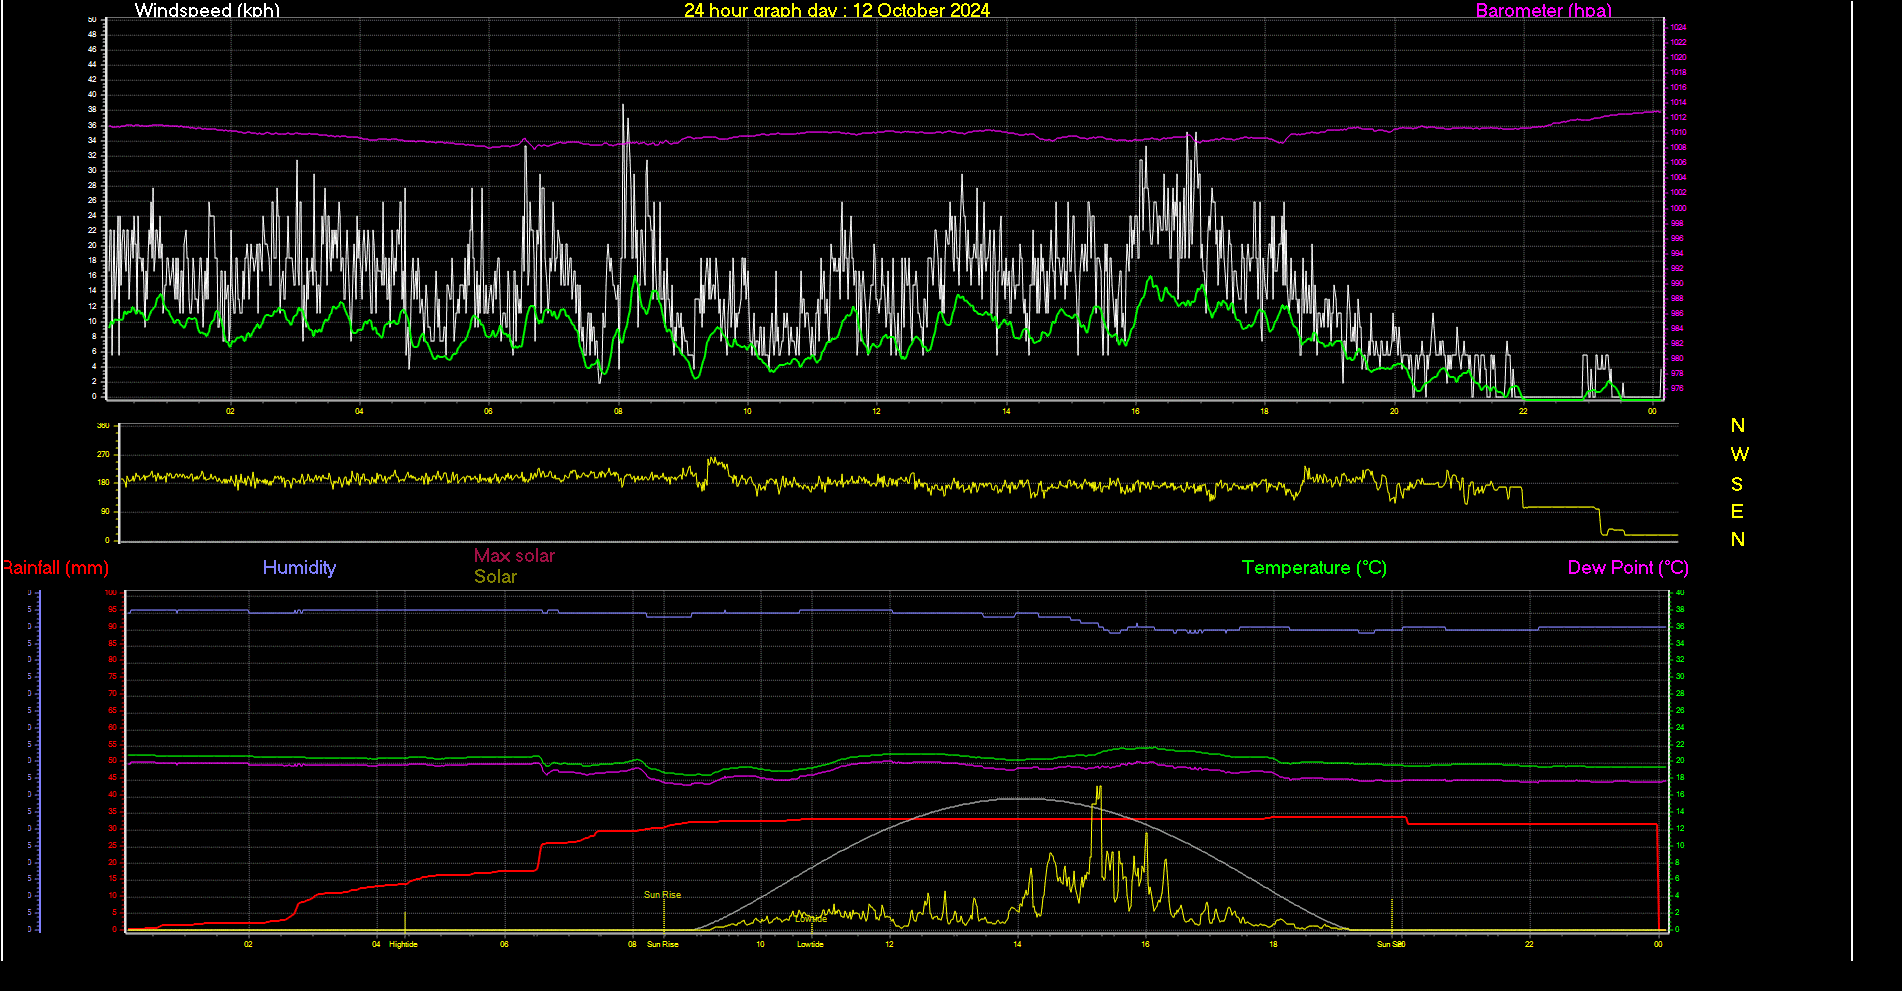Click the "180" wind direction axis value
Screen dimensions: 1902x991
tap(103, 482)
